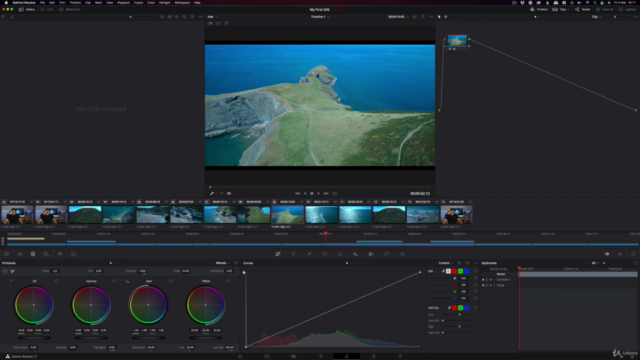Toggle loop playback in the viewer
The width and height of the screenshot is (640, 360).
point(335,193)
